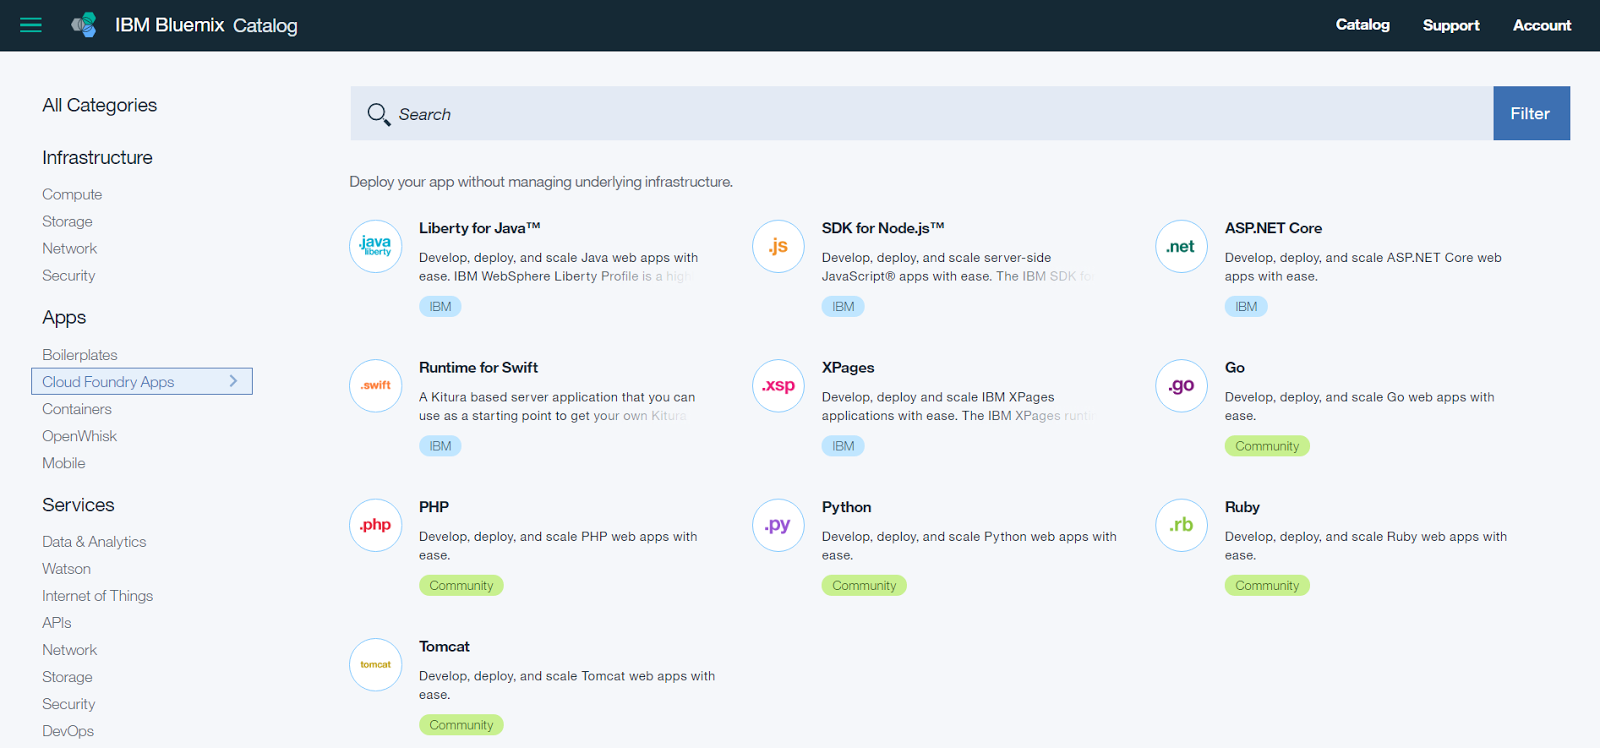Open Storage under Infrastructure
The height and width of the screenshot is (748, 1600).
point(67,221)
